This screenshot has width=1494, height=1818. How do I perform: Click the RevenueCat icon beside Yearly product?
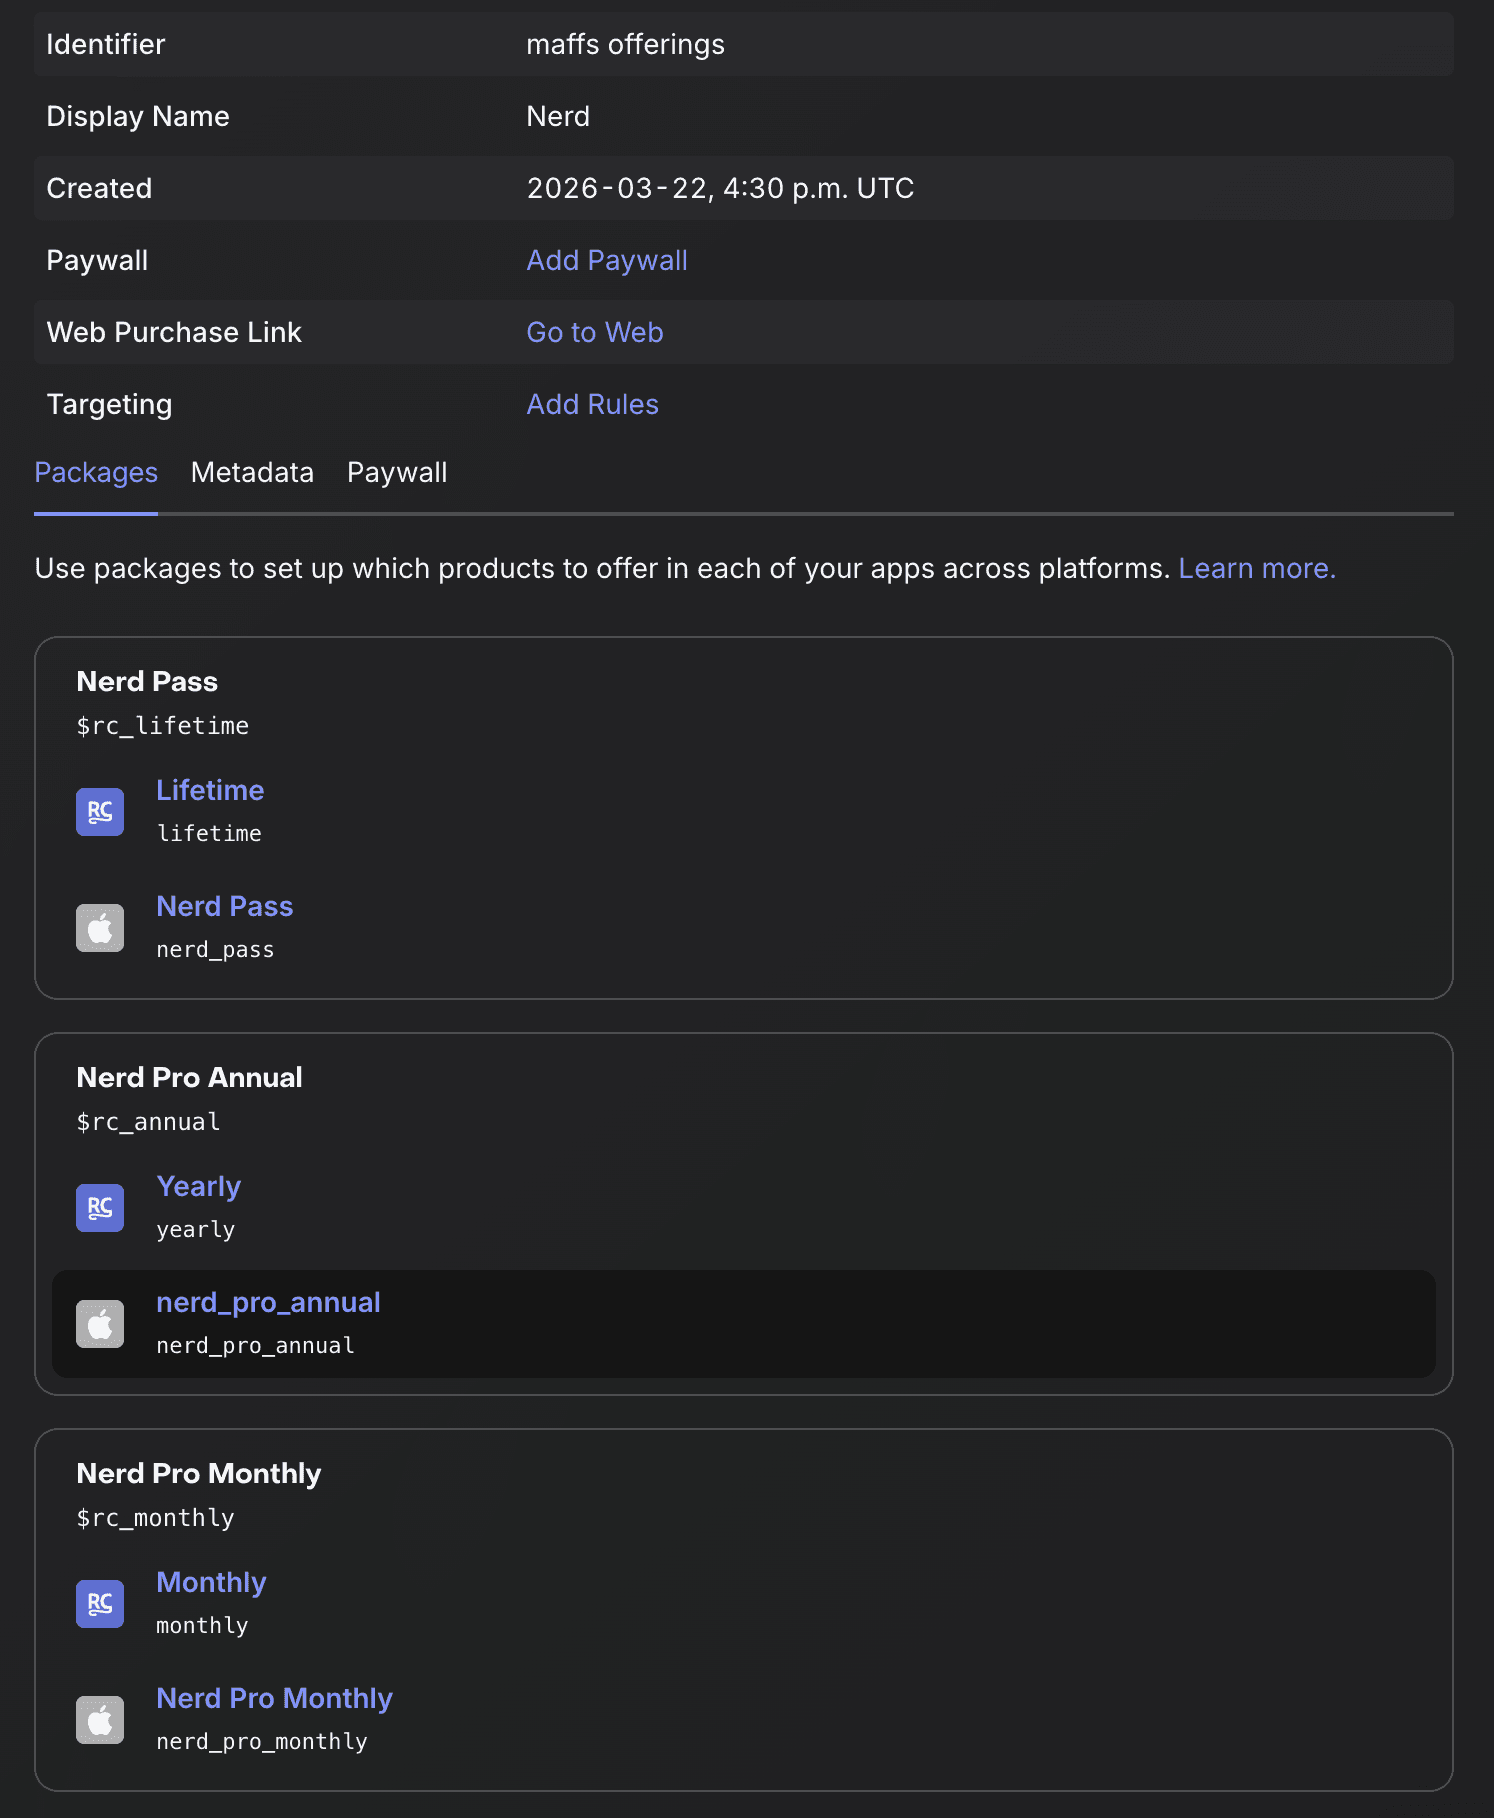pos(99,1207)
